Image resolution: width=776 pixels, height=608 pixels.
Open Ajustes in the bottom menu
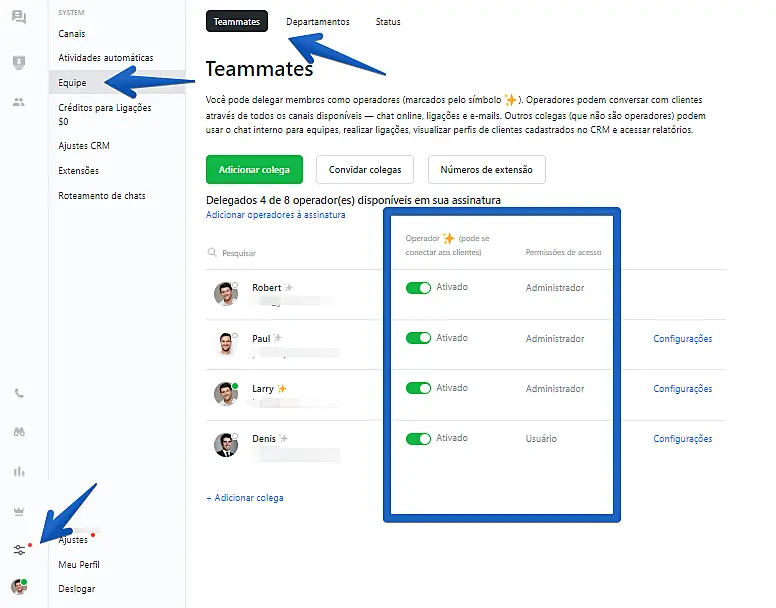[x=73, y=540]
